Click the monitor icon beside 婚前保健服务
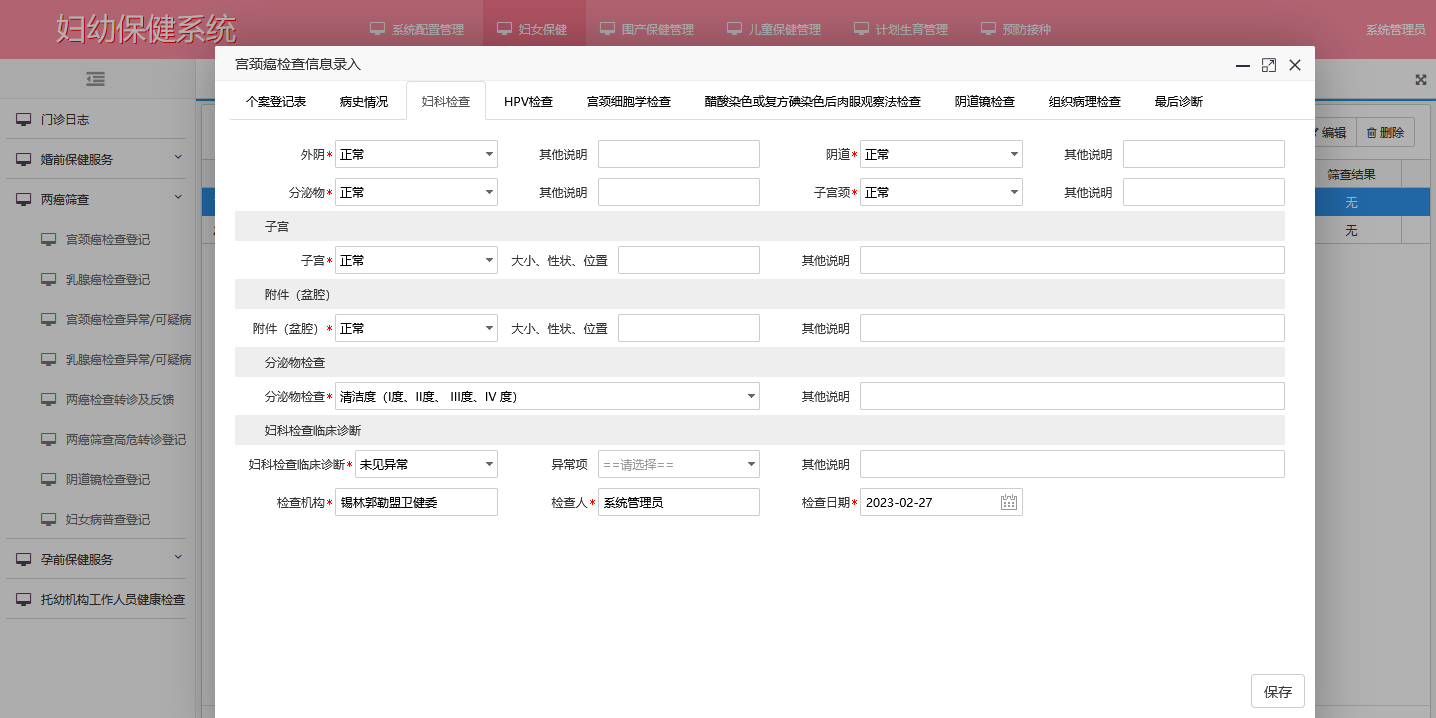 pos(24,159)
